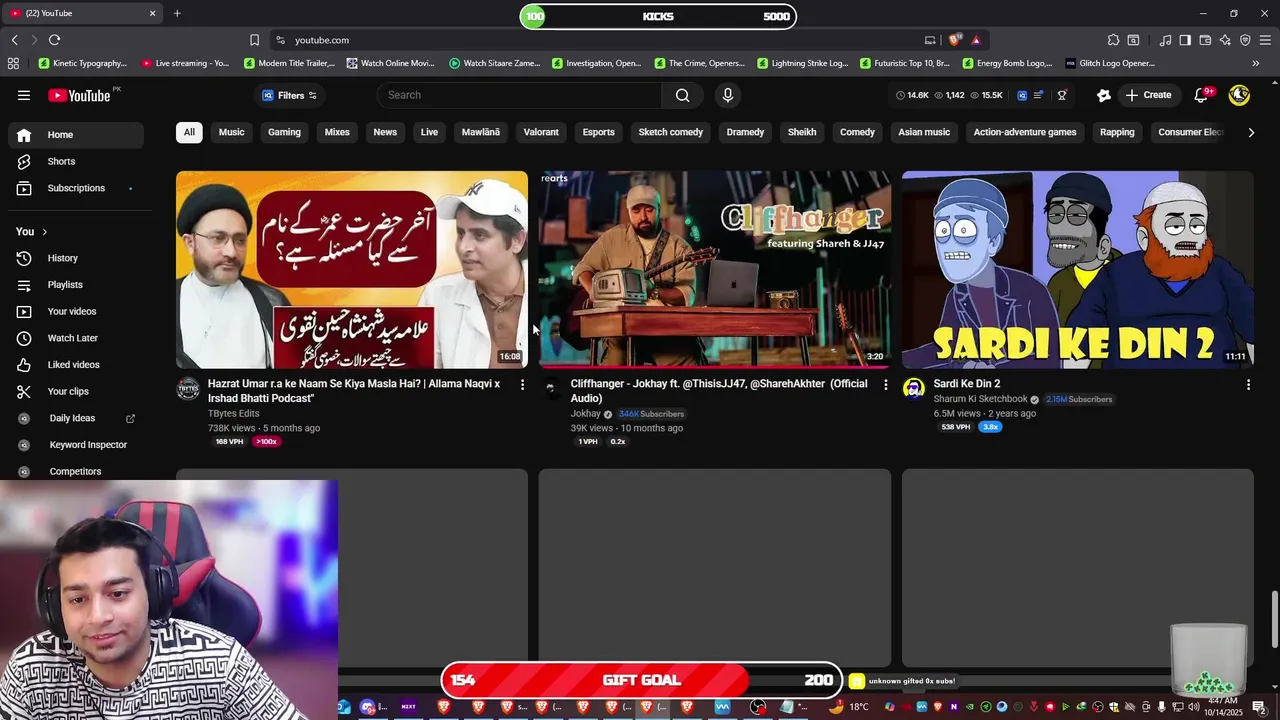The image size is (1280, 720).
Task: Open Brave Shields lion icon
Action: point(955,40)
